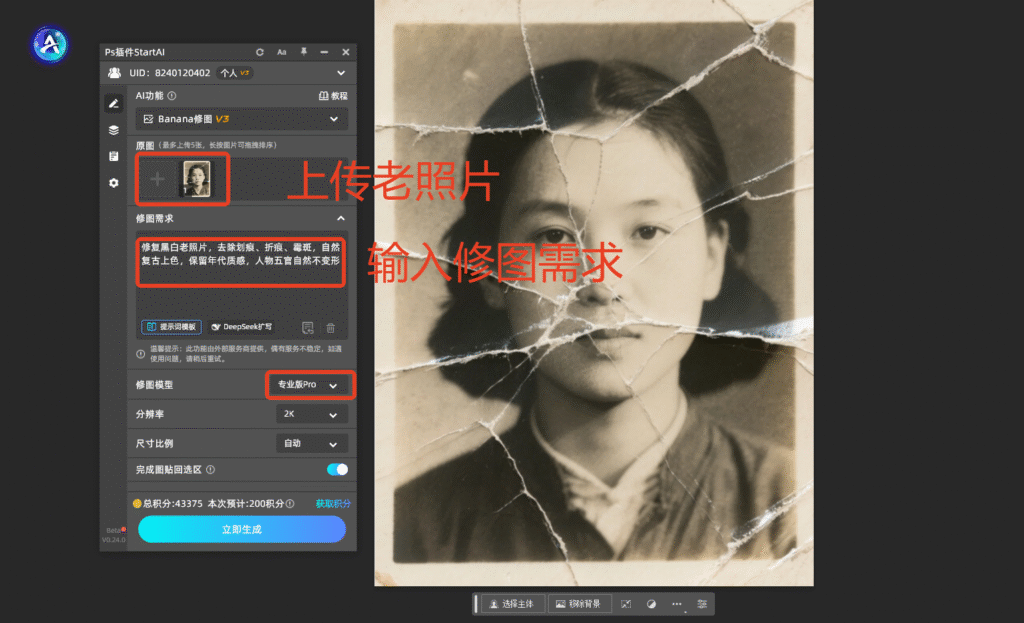Click the info icon next to AI功能
Viewport: 1024px width, 623px height.
[x=172, y=96]
